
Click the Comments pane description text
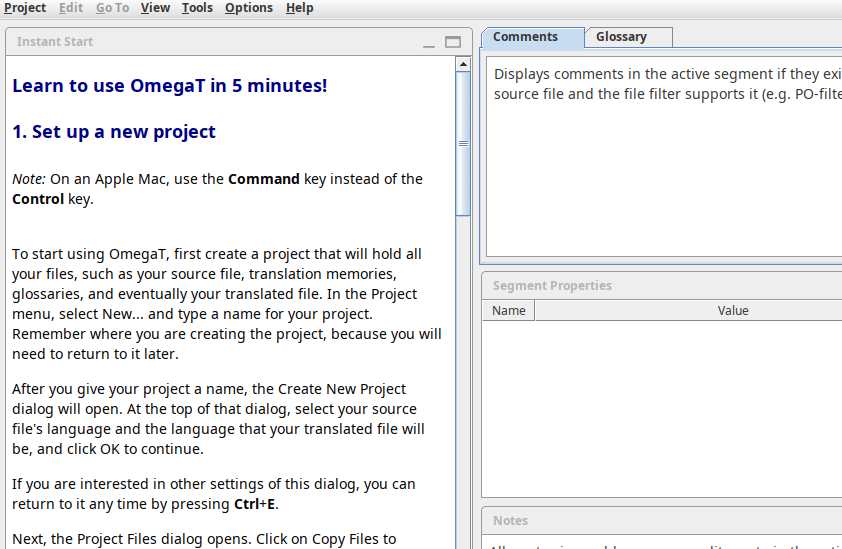(667, 84)
